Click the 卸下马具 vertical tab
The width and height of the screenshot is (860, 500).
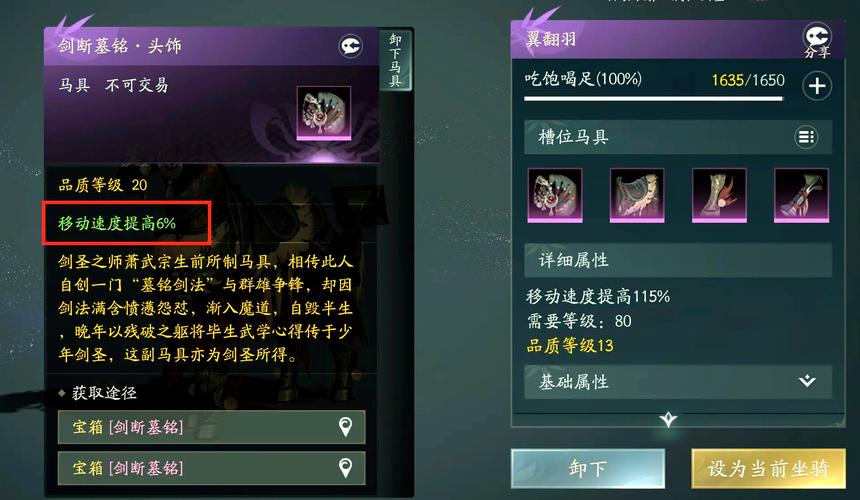coord(395,60)
